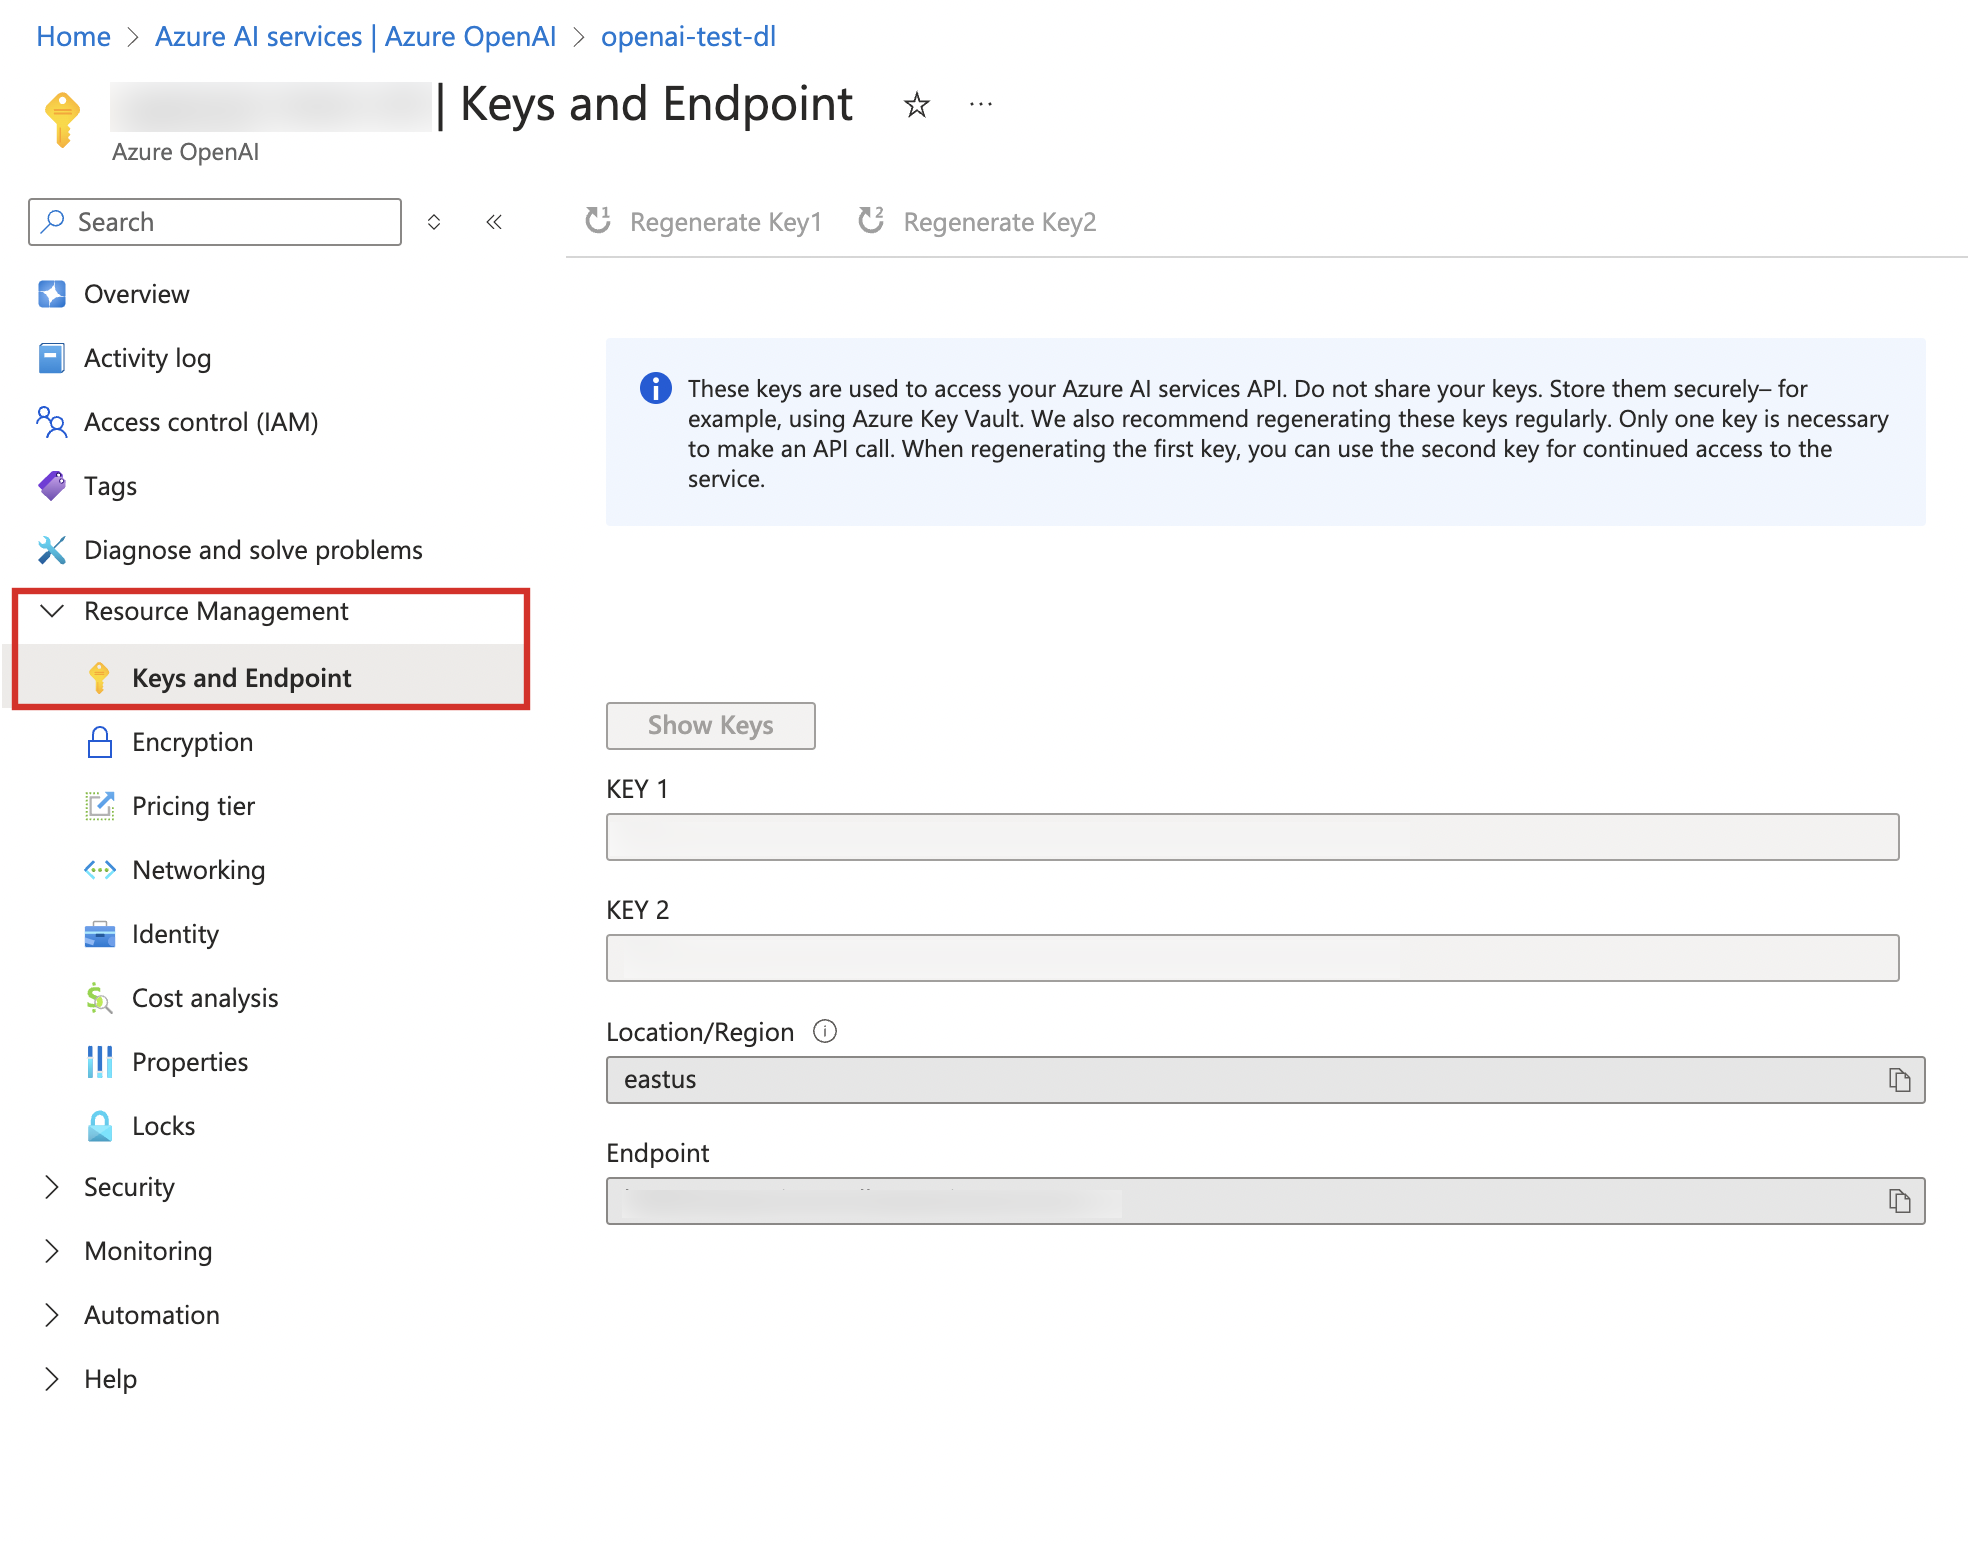
Task: Click the Identity briefcase icon
Action: point(100,934)
